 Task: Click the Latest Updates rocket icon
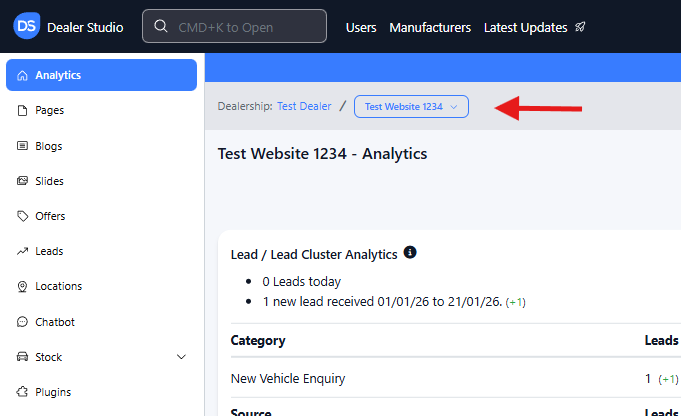coord(580,27)
